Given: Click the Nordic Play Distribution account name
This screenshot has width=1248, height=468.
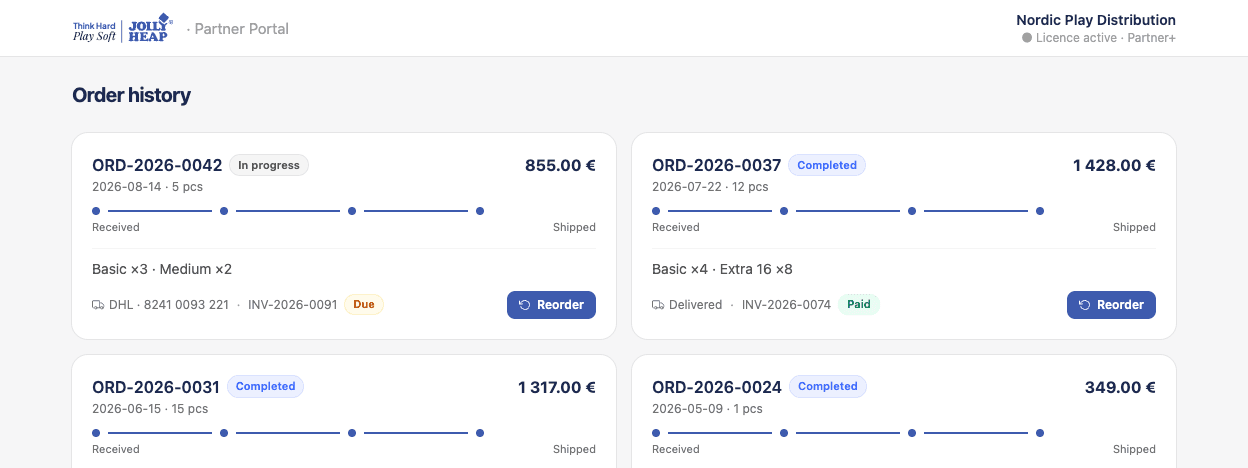Looking at the screenshot, I should pyautogui.click(x=1096, y=20).
